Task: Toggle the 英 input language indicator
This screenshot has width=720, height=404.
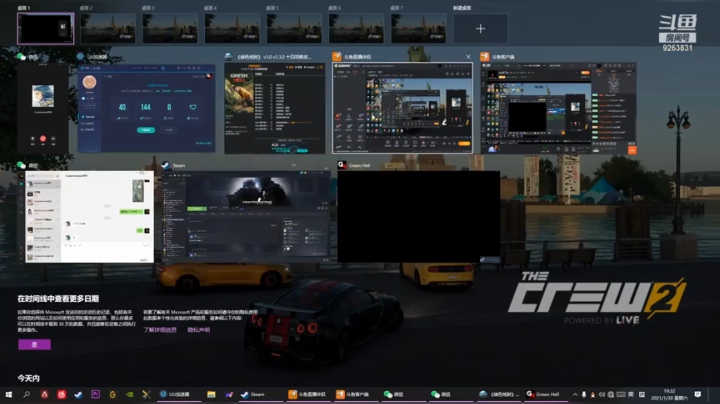Action: point(631,394)
